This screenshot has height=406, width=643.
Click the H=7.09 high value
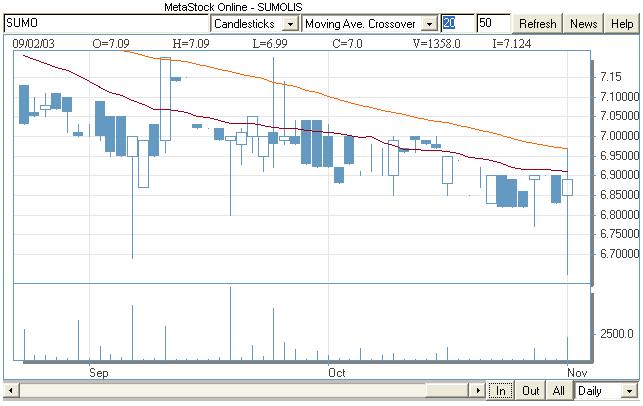click(191, 43)
